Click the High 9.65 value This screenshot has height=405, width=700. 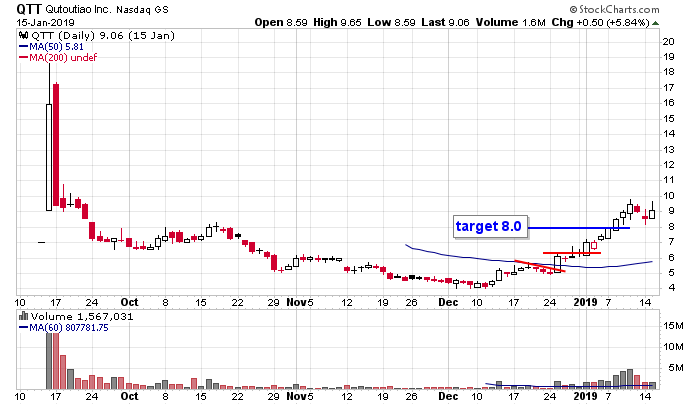(x=337, y=22)
